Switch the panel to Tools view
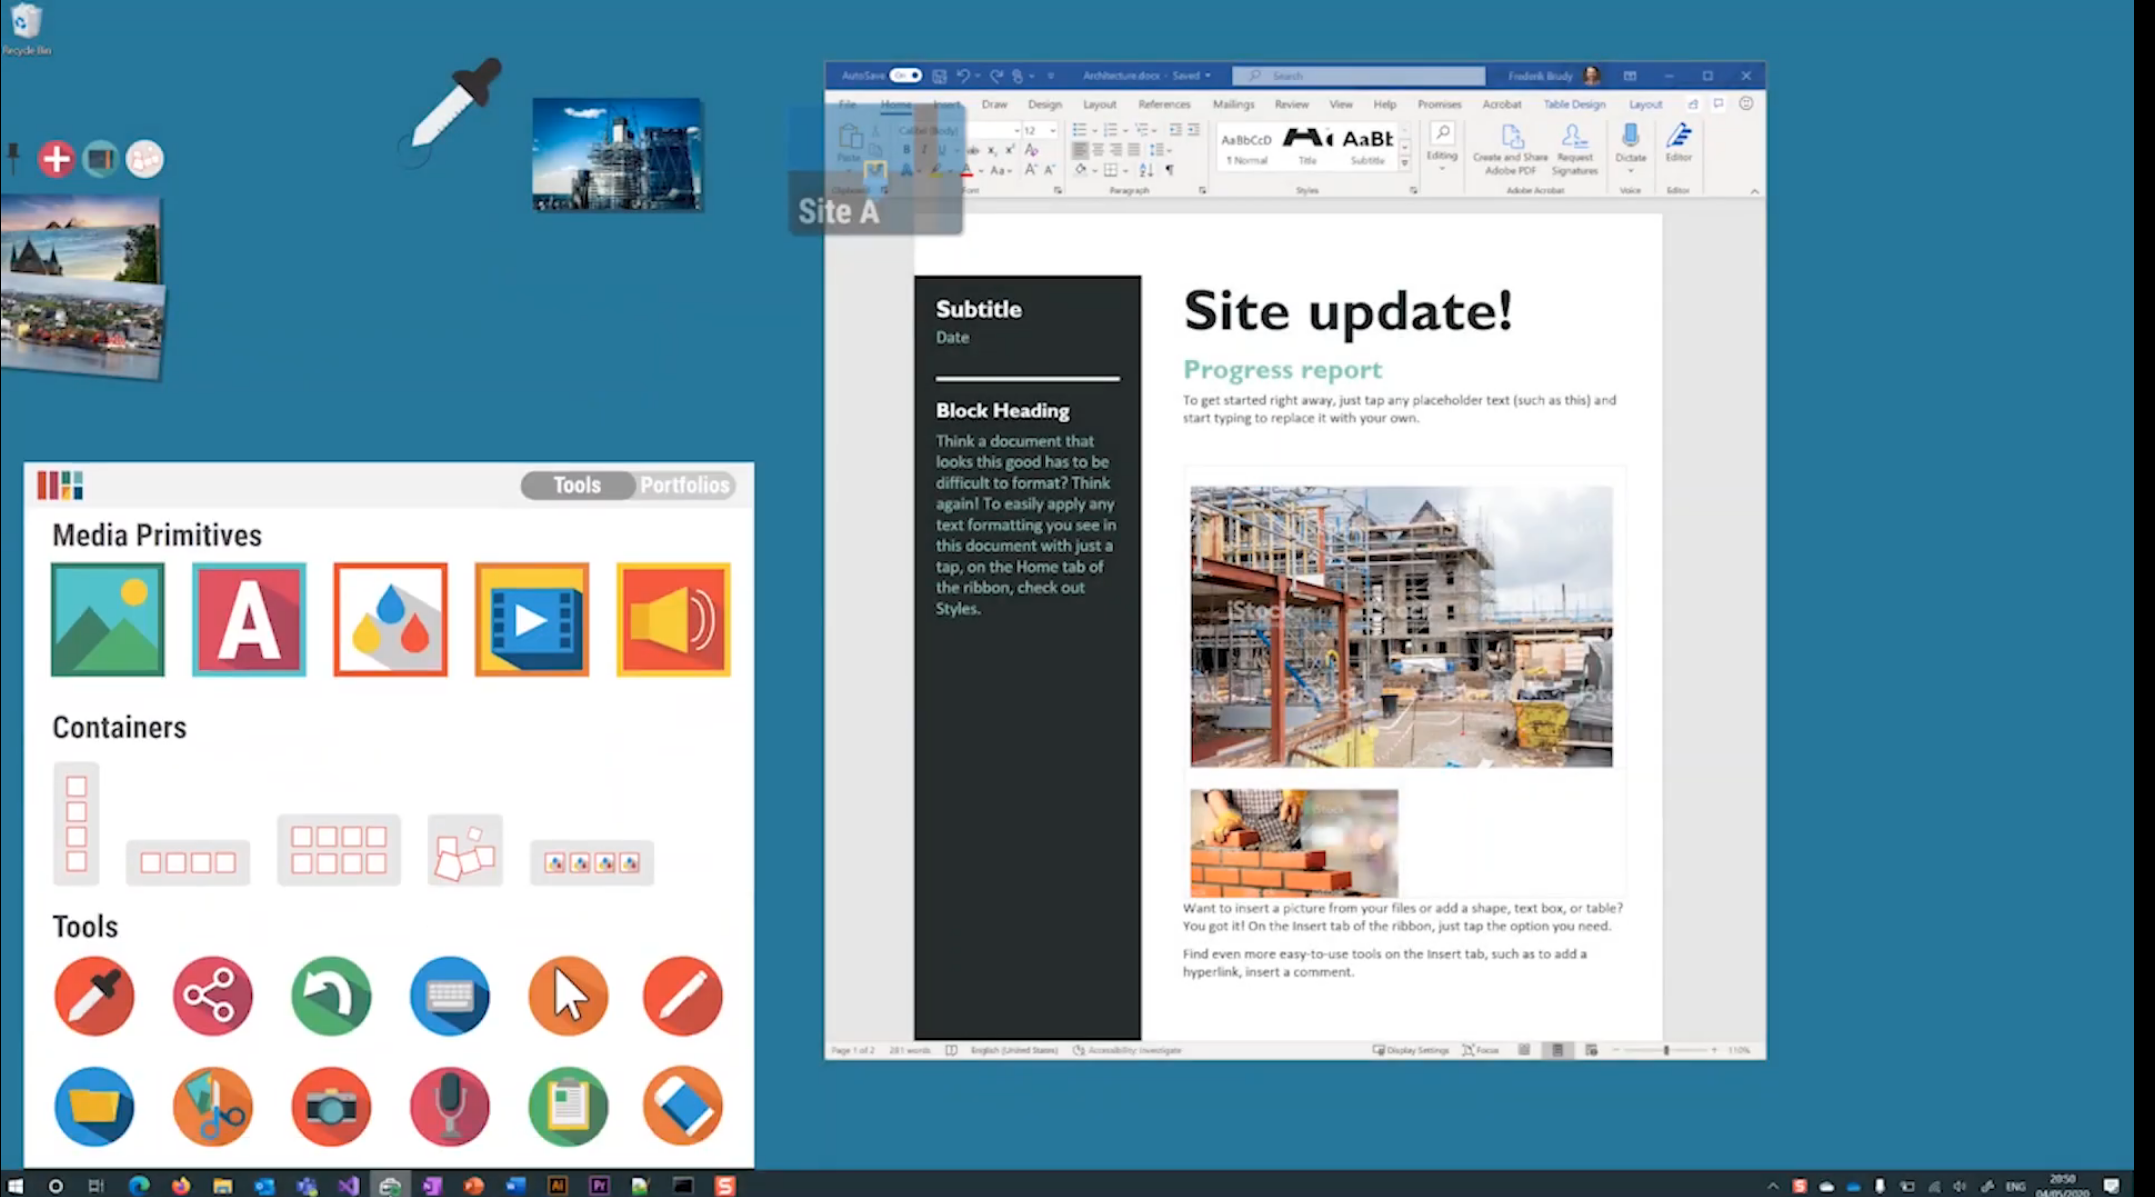 point(577,485)
